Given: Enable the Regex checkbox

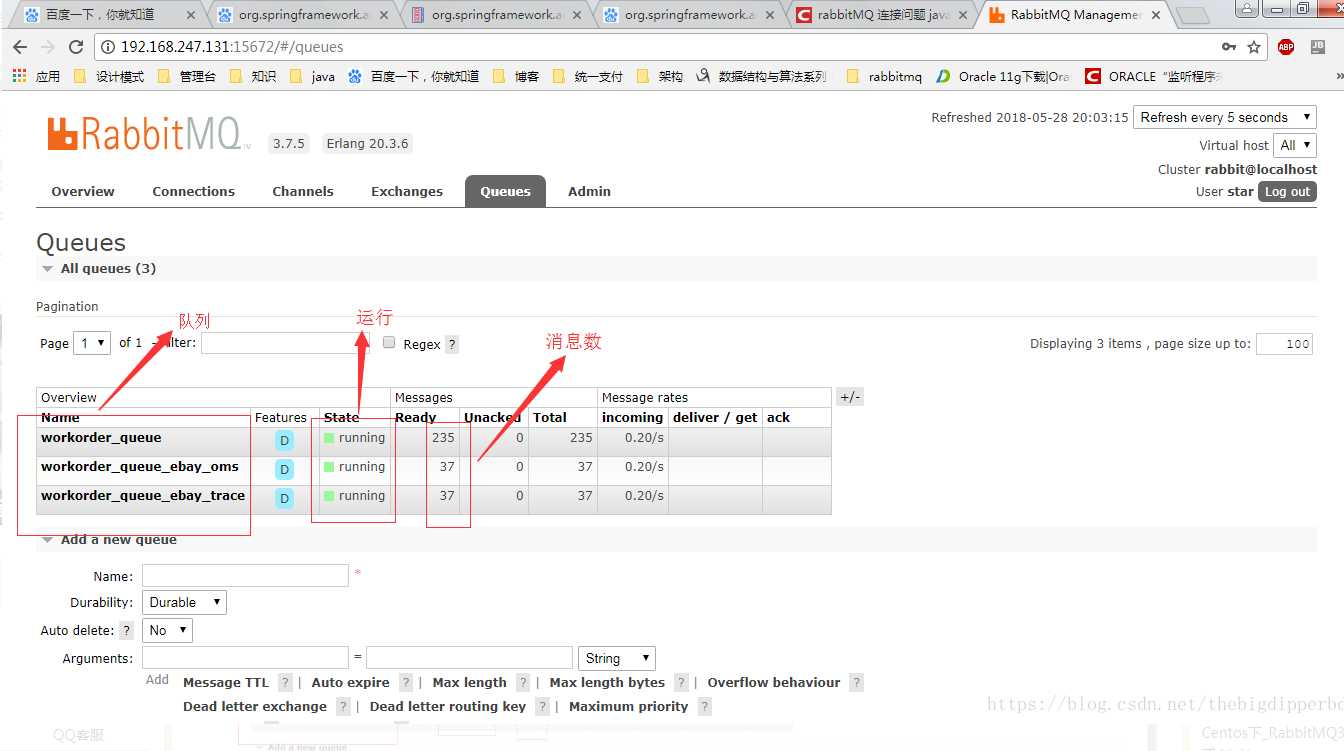Looking at the screenshot, I should [x=390, y=342].
